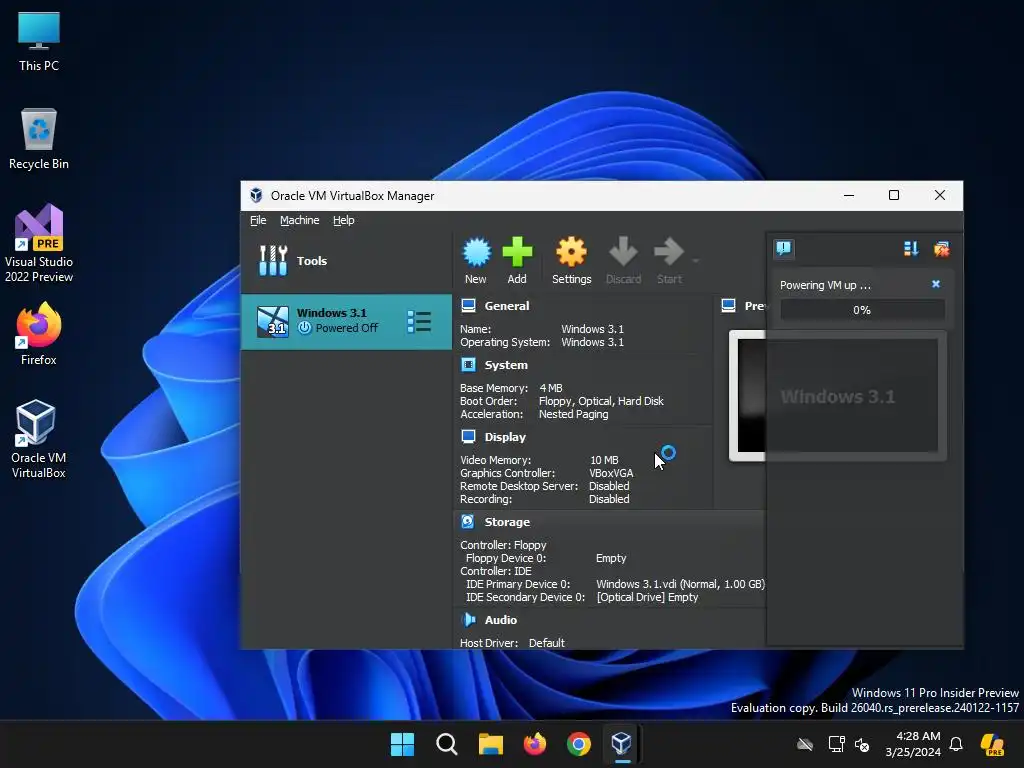1024x768 pixels.
Task: Minimize the VirtualBox Manager window
Action: [x=849, y=195]
